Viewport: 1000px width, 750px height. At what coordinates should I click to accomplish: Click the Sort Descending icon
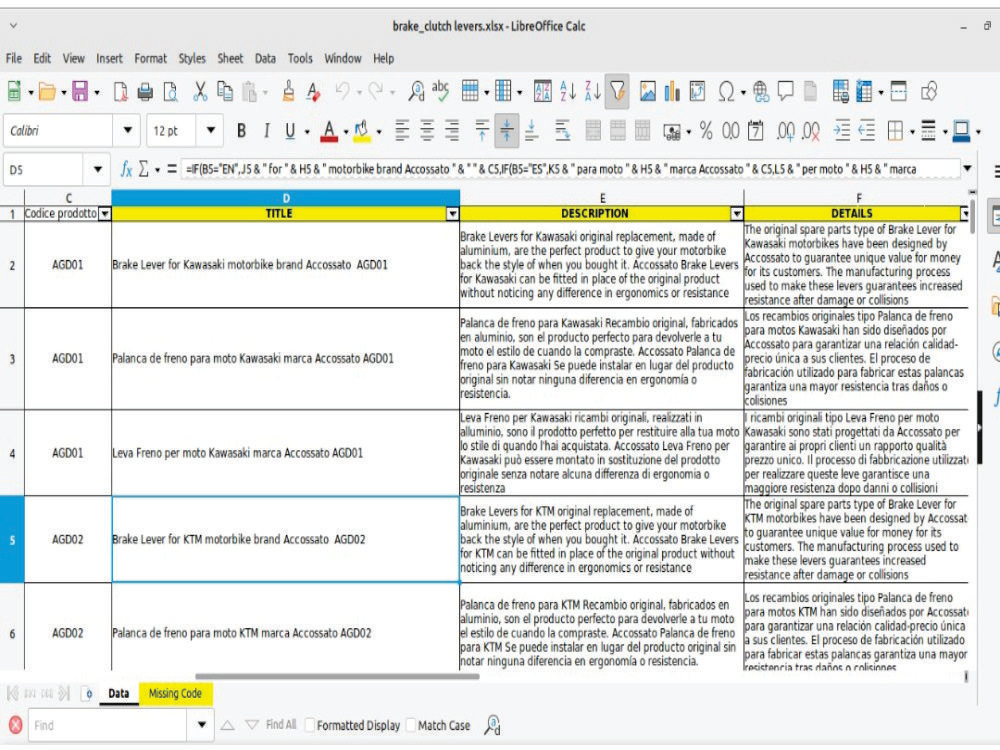click(592, 91)
